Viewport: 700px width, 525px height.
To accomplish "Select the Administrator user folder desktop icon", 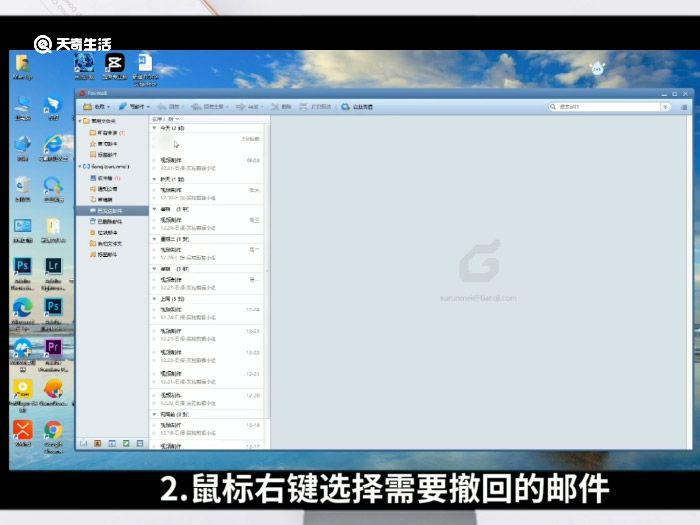I will click(23, 67).
